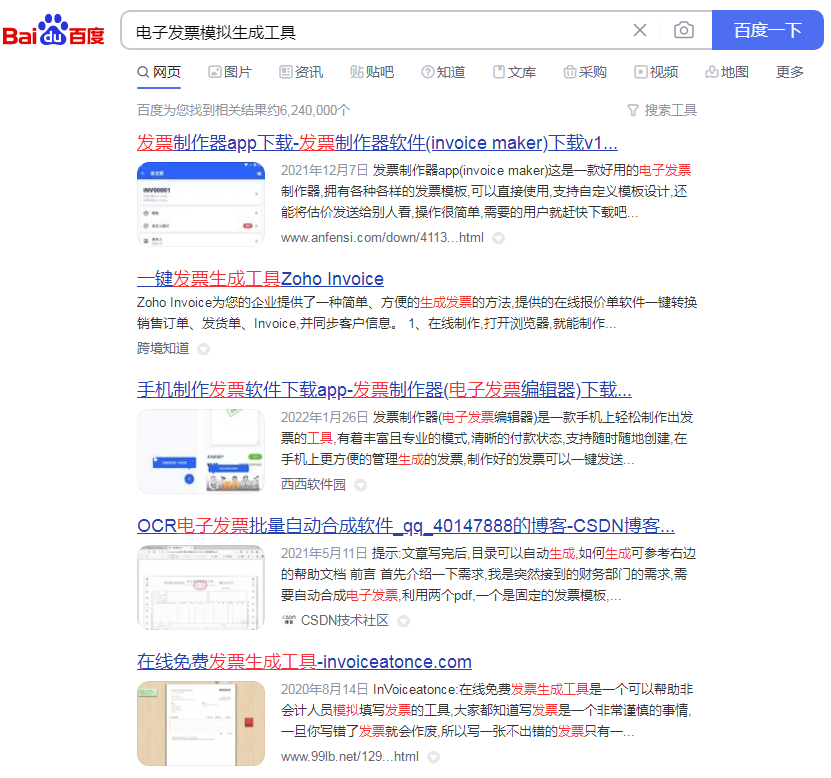The height and width of the screenshot is (778, 831).
Task: Select the 网页 tab
Action: [x=159, y=72]
